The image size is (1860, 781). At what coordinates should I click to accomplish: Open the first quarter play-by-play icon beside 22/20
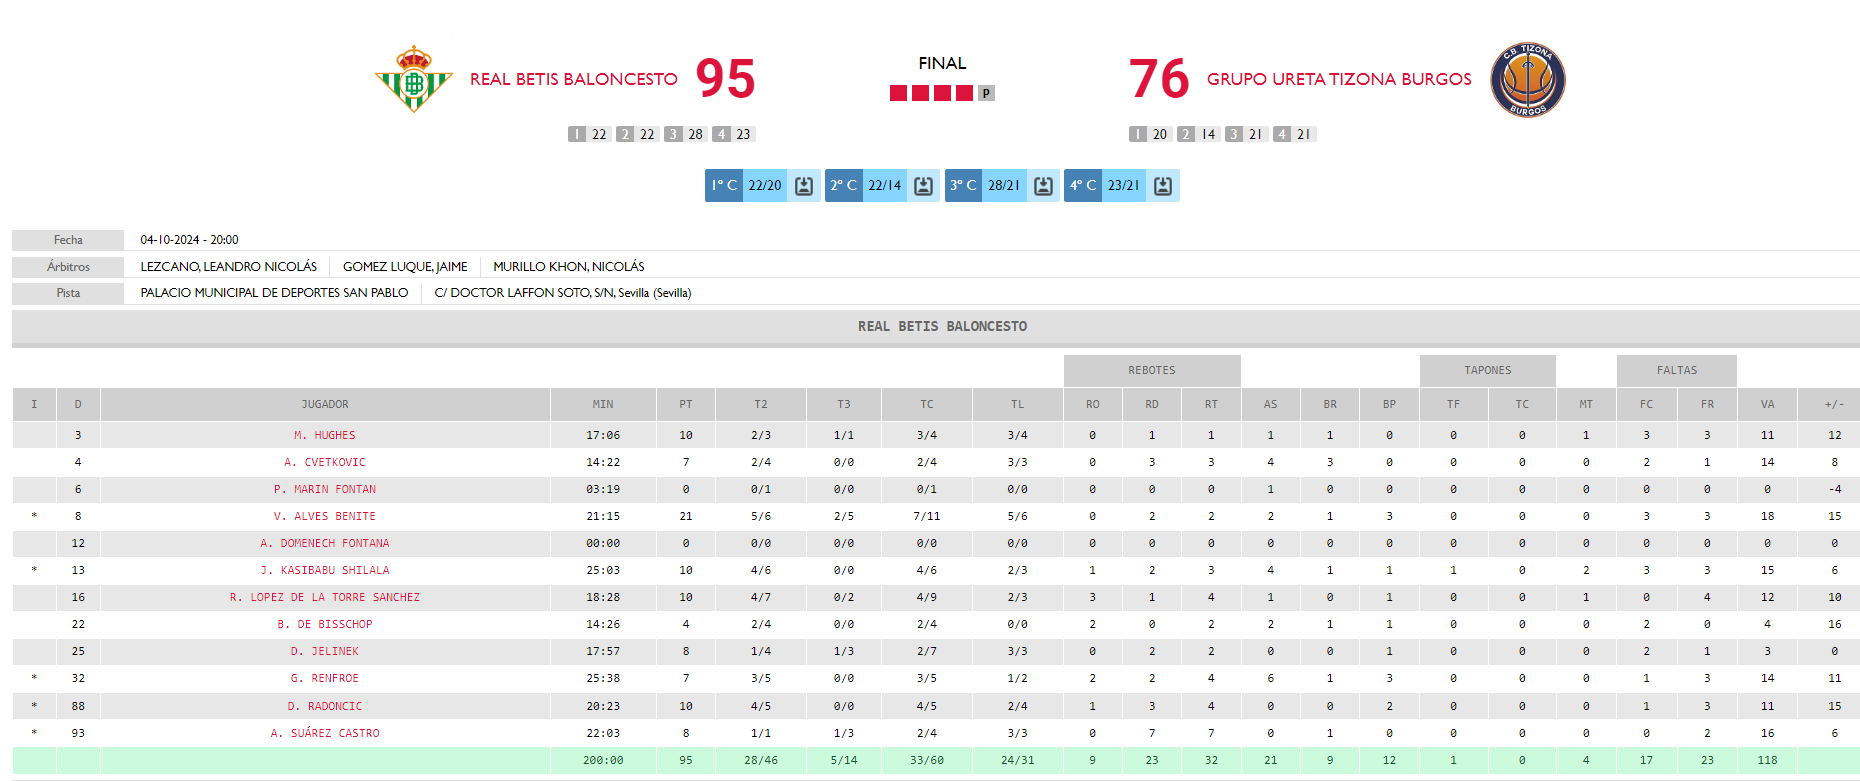coord(804,186)
